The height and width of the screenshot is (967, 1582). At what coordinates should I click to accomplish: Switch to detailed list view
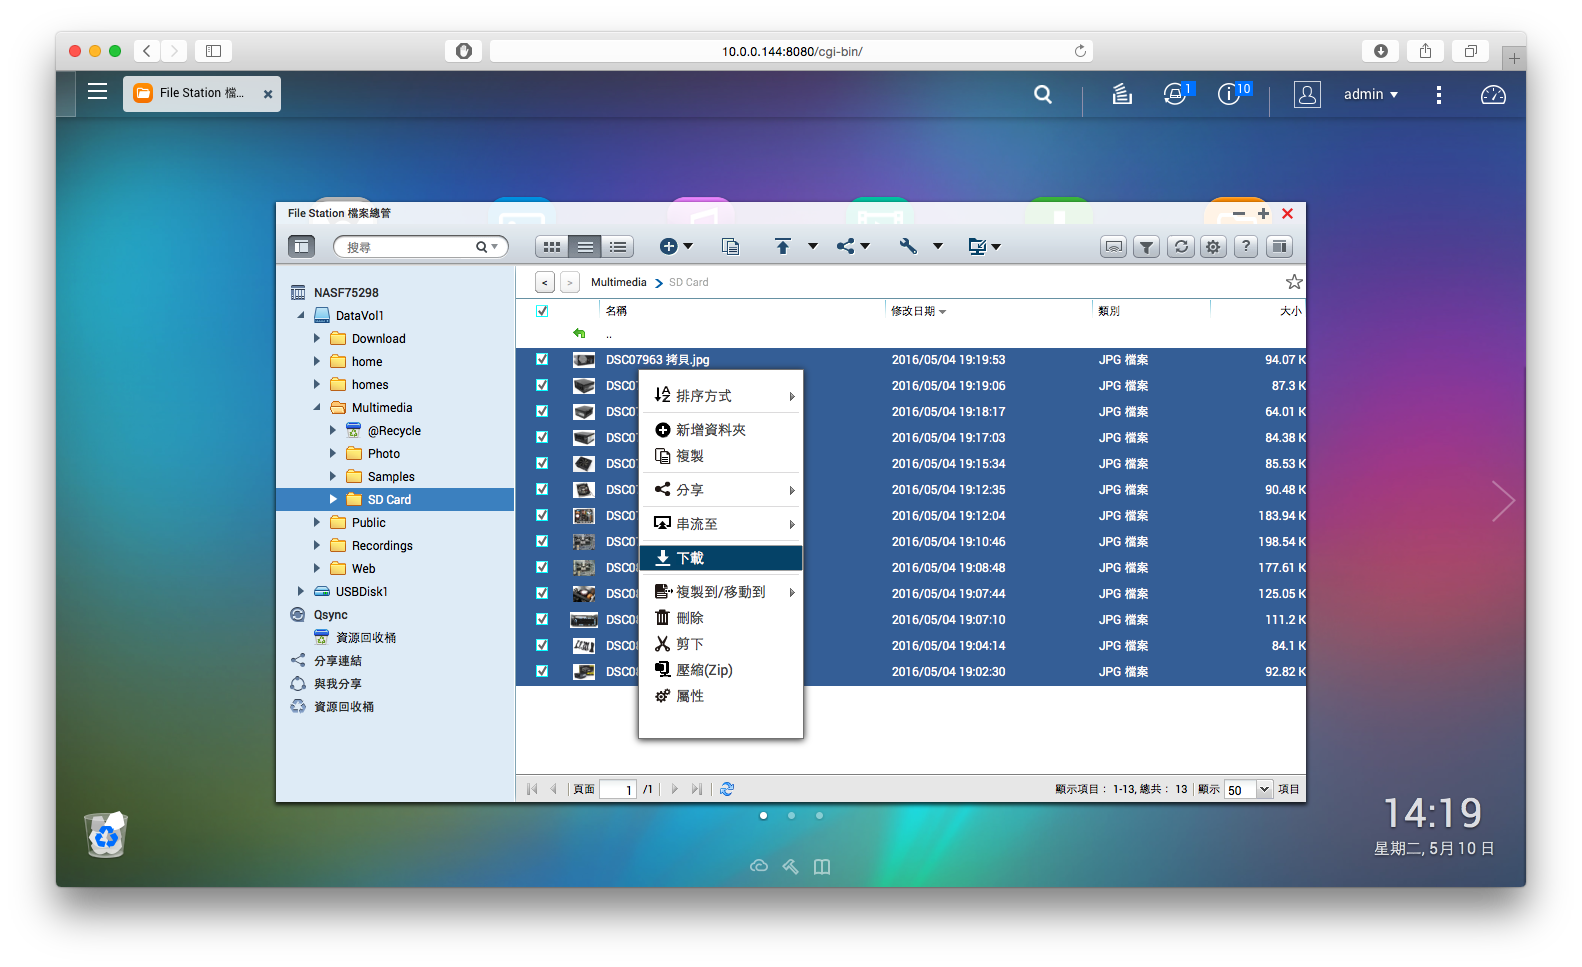618,247
